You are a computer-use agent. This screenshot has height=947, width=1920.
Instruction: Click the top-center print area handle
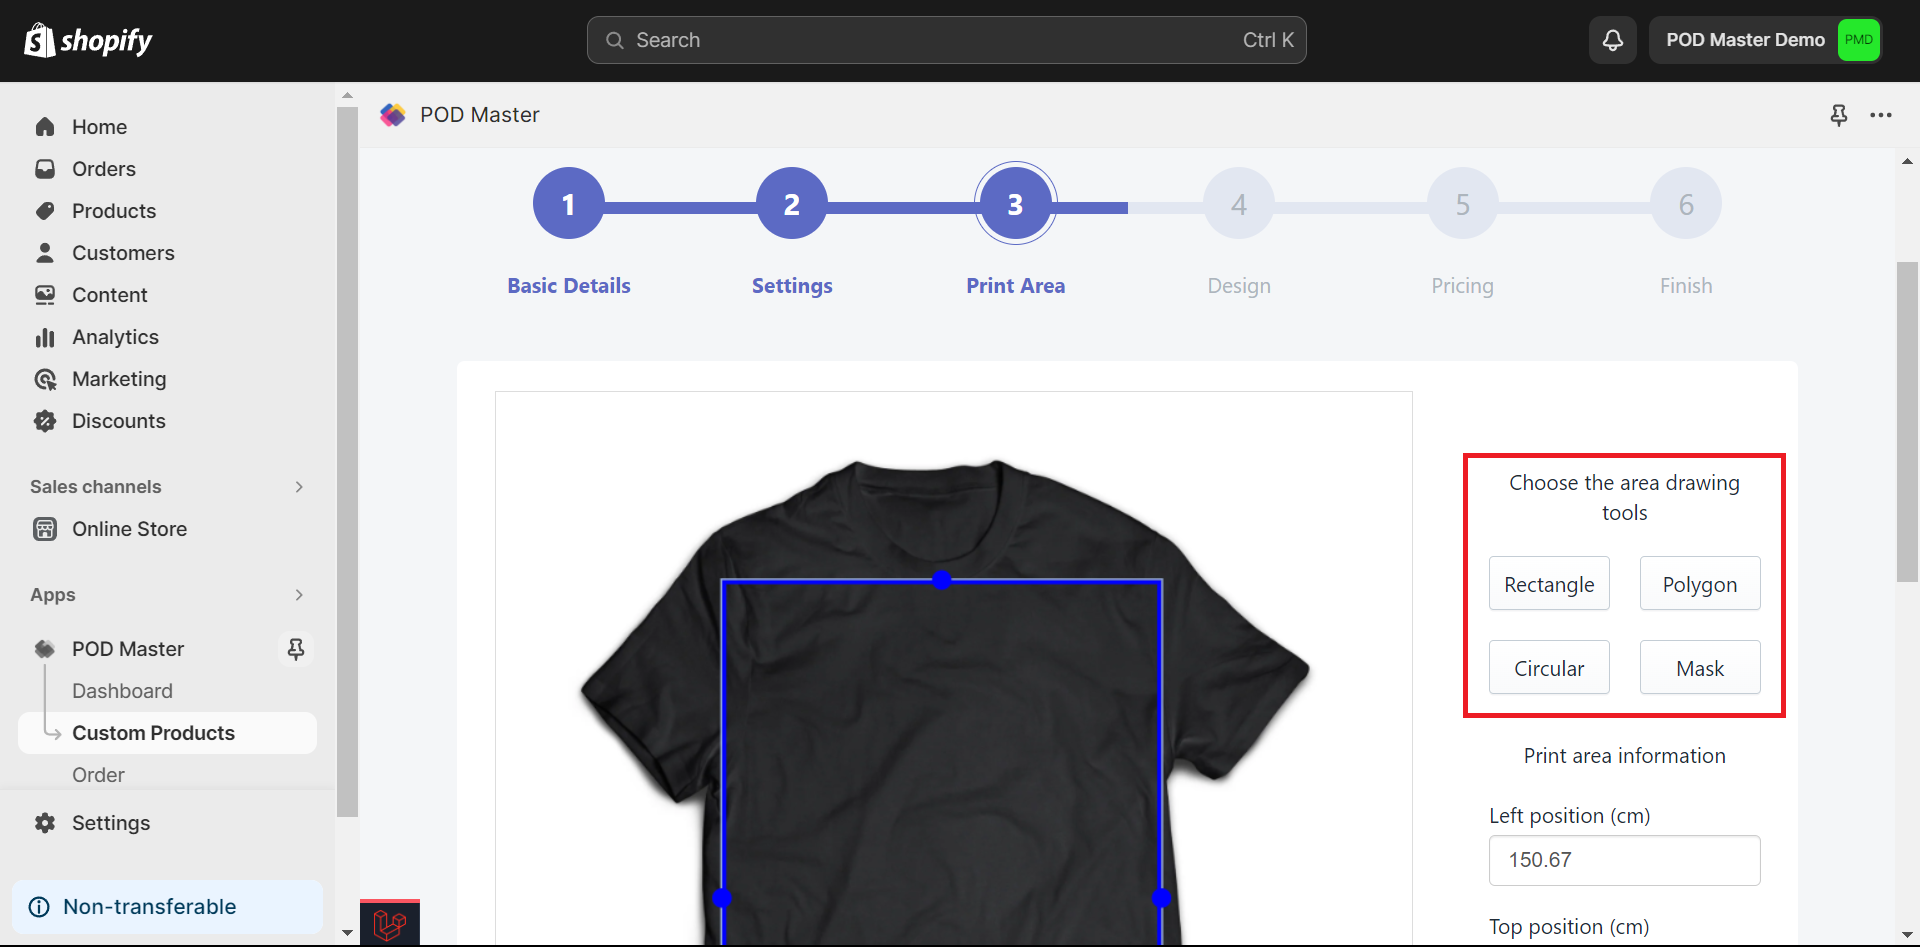click(x=941, y=580)
